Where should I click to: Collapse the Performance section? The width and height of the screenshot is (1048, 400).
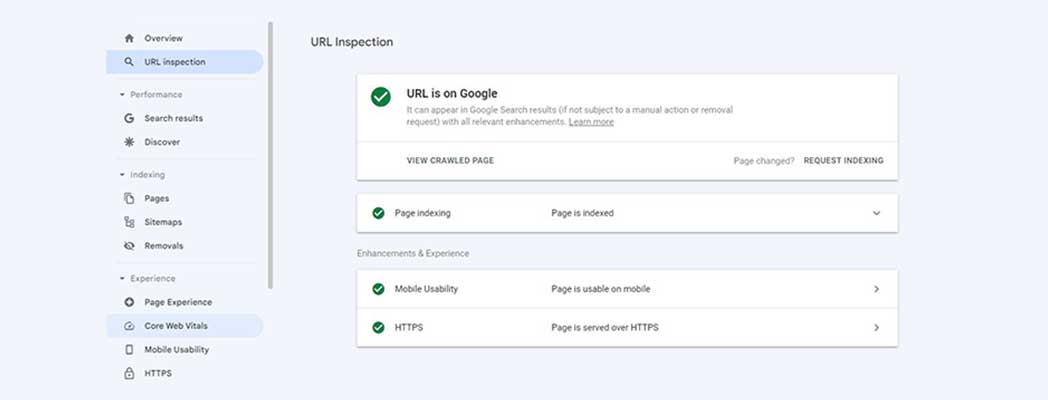click(122, 95)
